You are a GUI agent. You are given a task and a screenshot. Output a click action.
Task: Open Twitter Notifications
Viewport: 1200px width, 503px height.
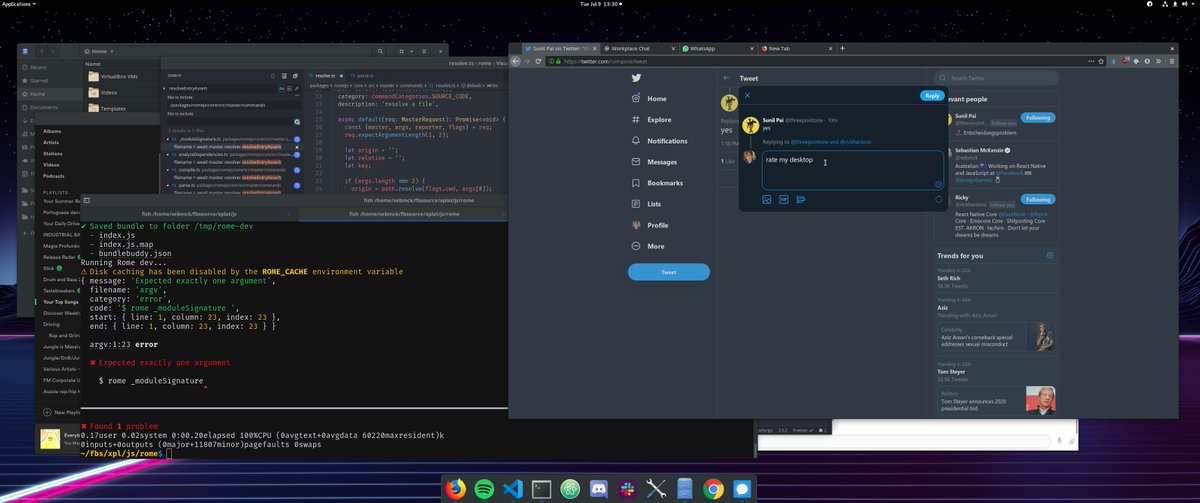tap(660, 141)
